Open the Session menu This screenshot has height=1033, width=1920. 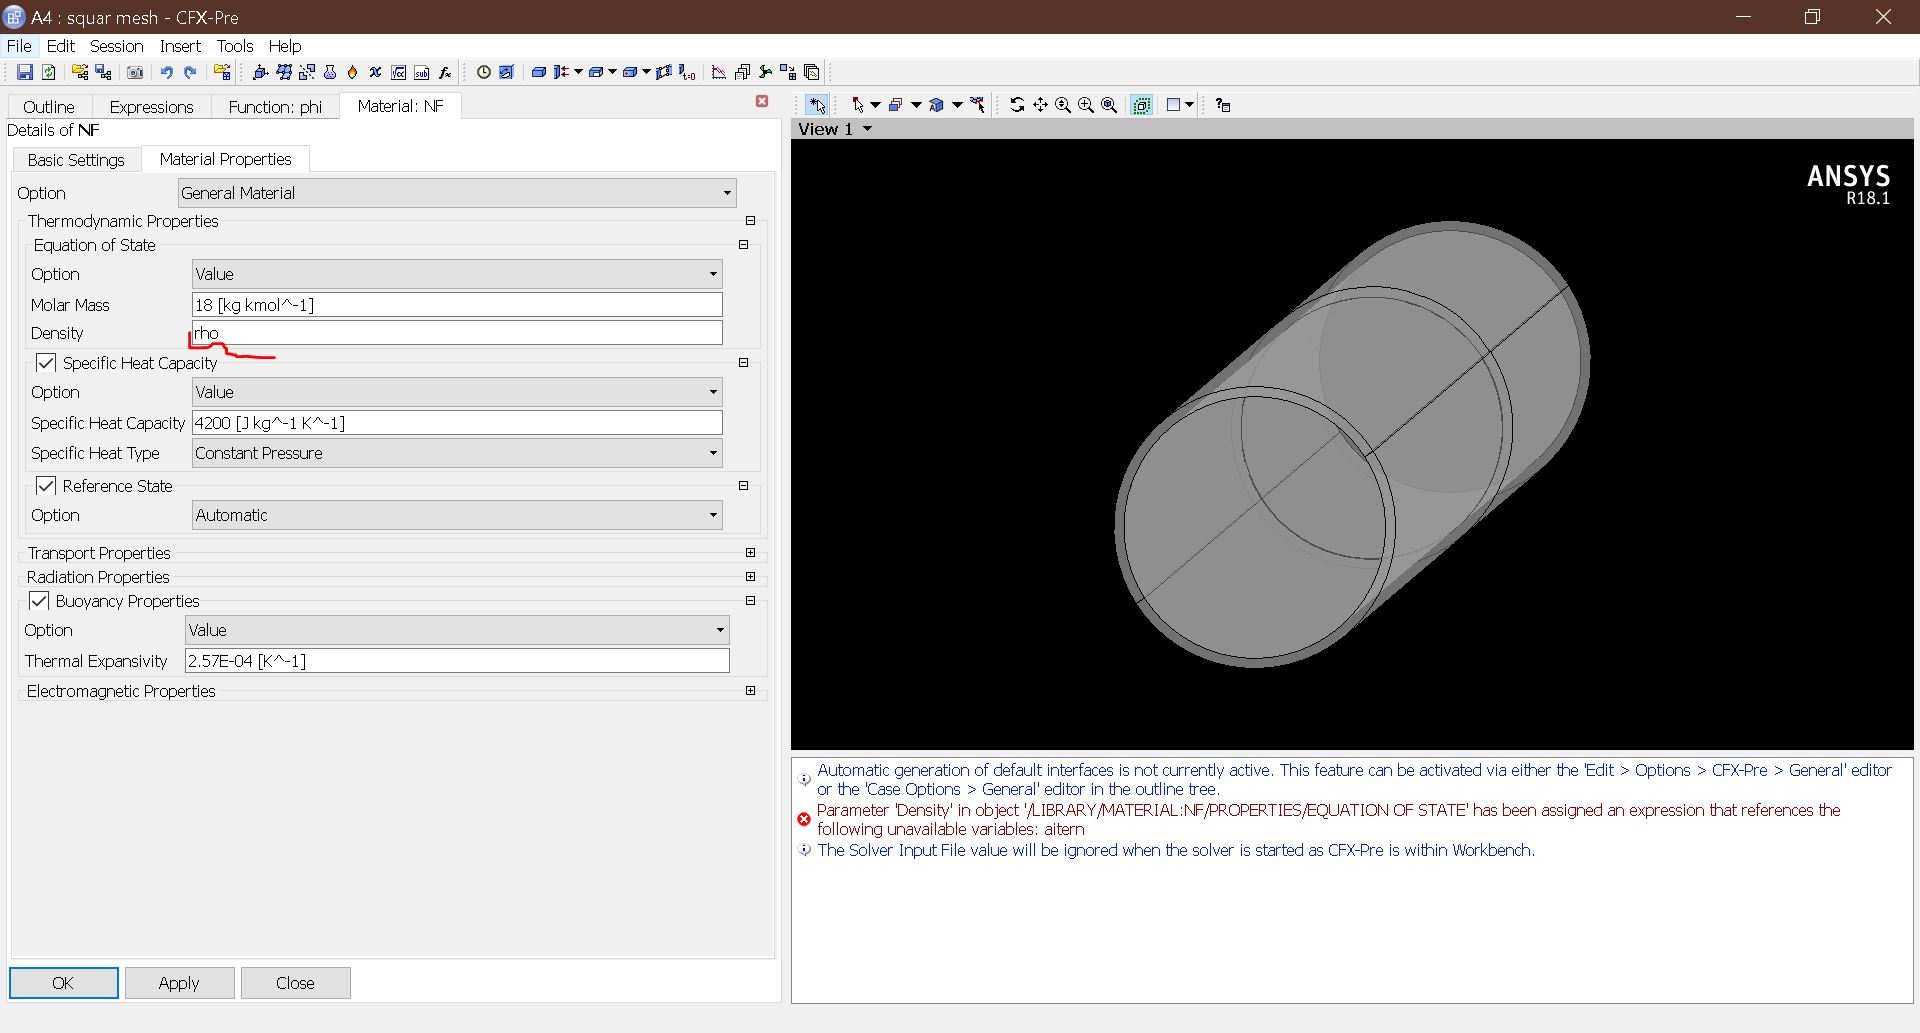pyautogui.click(x=117, y=46)
